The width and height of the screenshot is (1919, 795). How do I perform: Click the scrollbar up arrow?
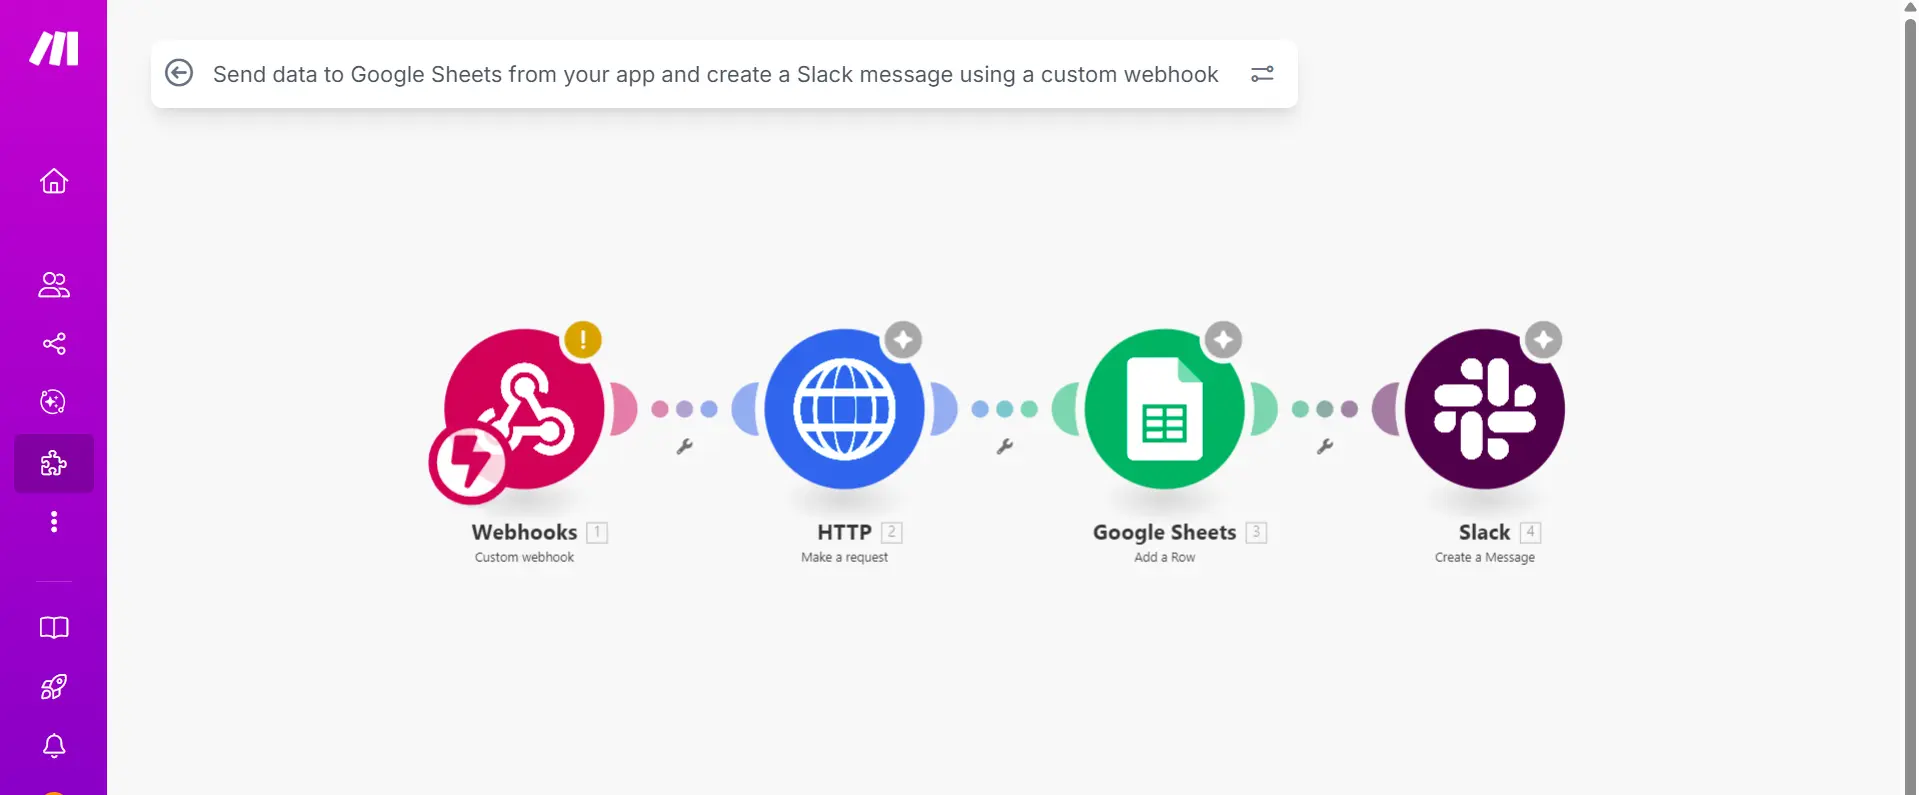tap(1910, 7)
